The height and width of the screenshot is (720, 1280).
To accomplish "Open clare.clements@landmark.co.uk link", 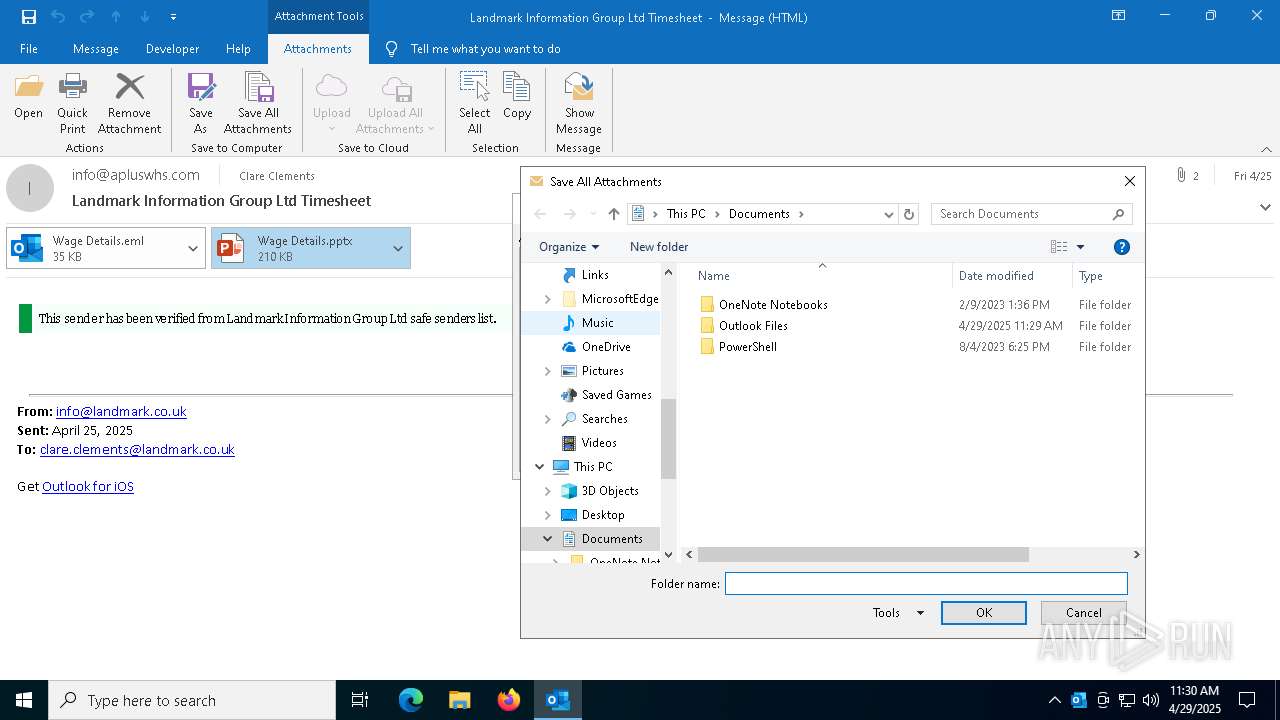I will coord(137,449).
